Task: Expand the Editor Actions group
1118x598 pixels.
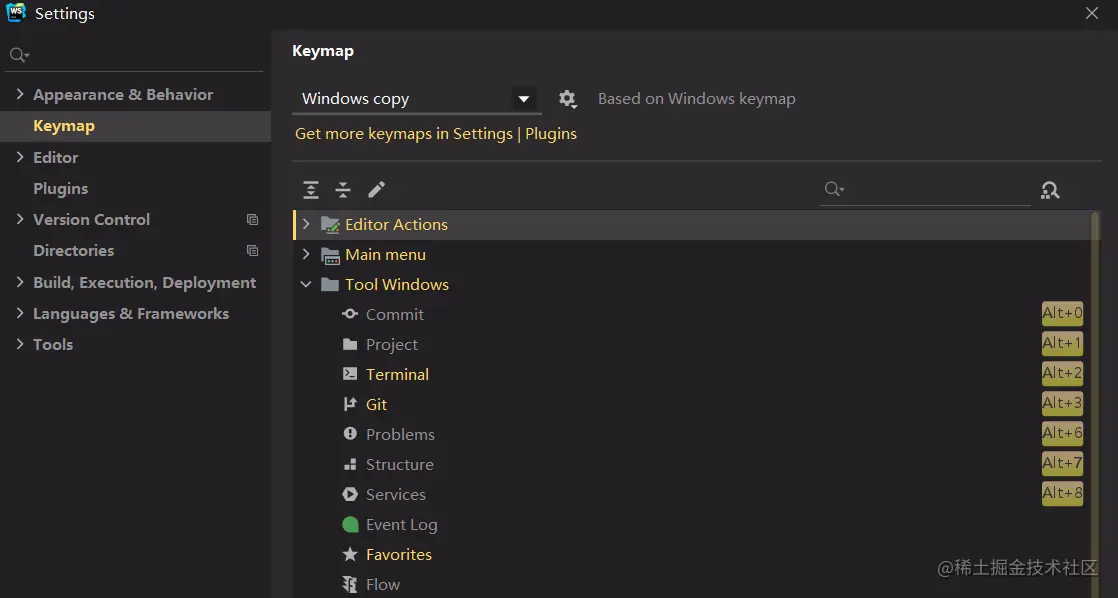Action: click(306, 225)
